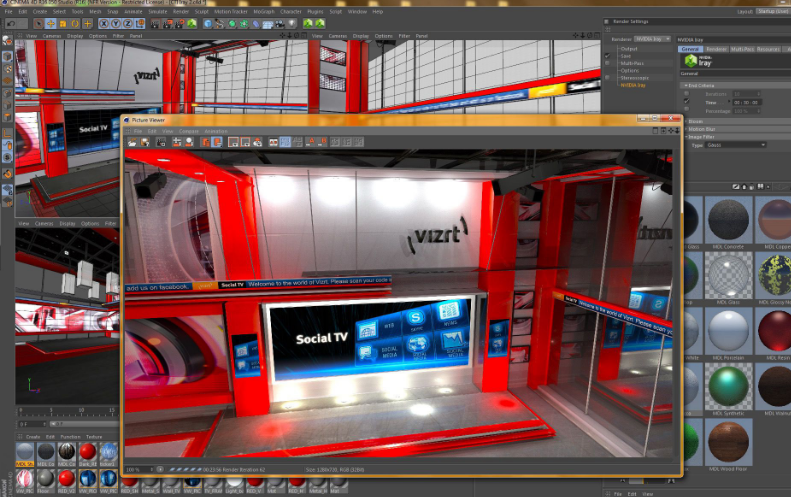Select the Move tool in main toolbar
The height and width of the screenshot is (497, 791).
coord(51,24)
